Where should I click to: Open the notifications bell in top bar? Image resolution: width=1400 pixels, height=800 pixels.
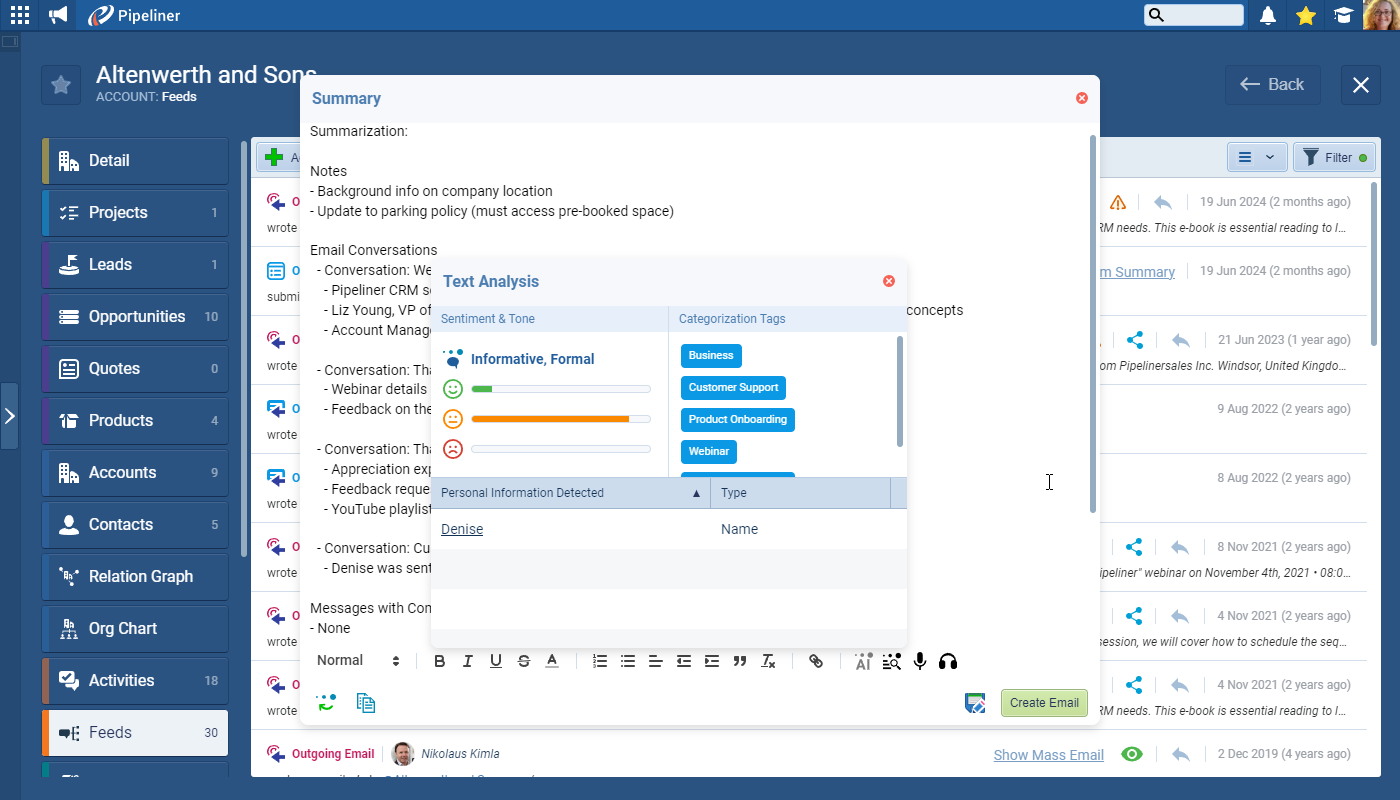(x=1268, y=15)
